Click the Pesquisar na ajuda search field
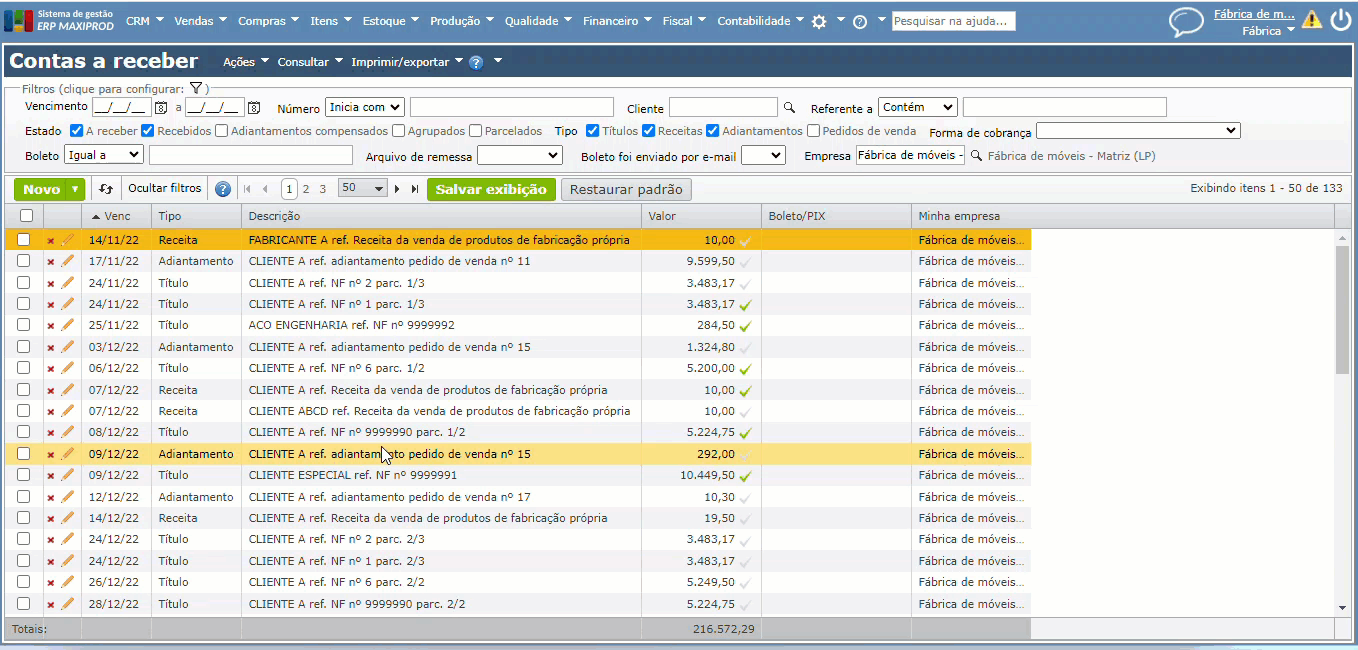The image size is (1358, 650). click(954, 21)
